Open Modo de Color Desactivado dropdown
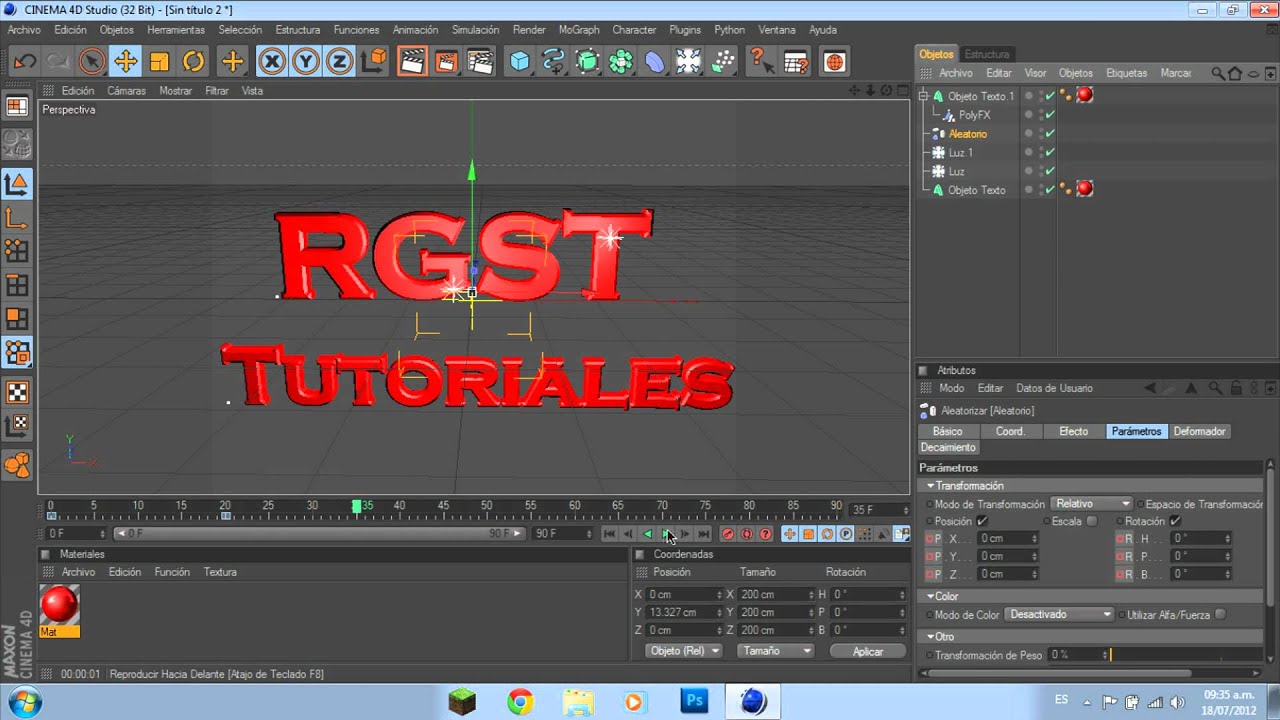 (x=1059, y=614)
